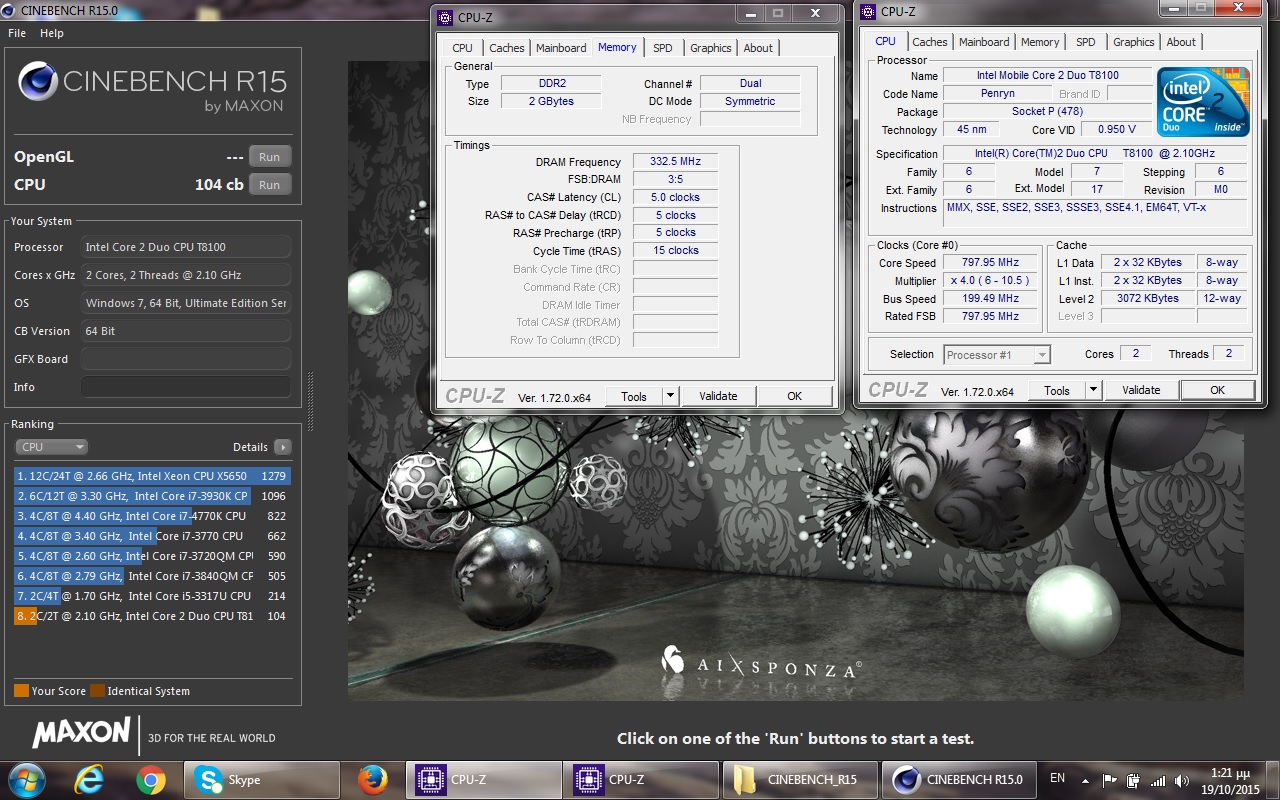The height and width of the screenshot is (800, 1280).
Task: Open Tools dropdown arrow in Memory CPU-Z window
Action: 670,396
